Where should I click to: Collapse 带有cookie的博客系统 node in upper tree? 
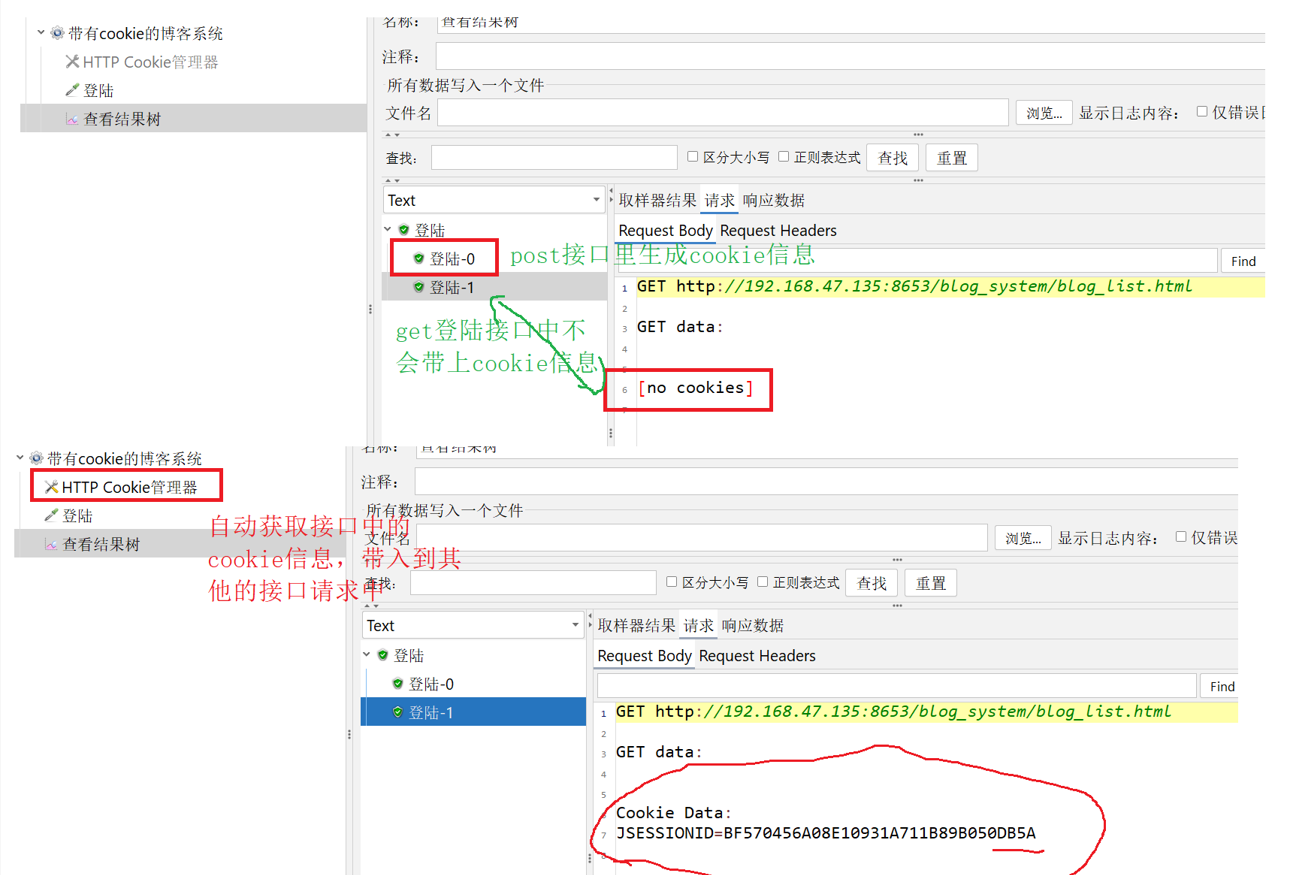click(41, 33)
